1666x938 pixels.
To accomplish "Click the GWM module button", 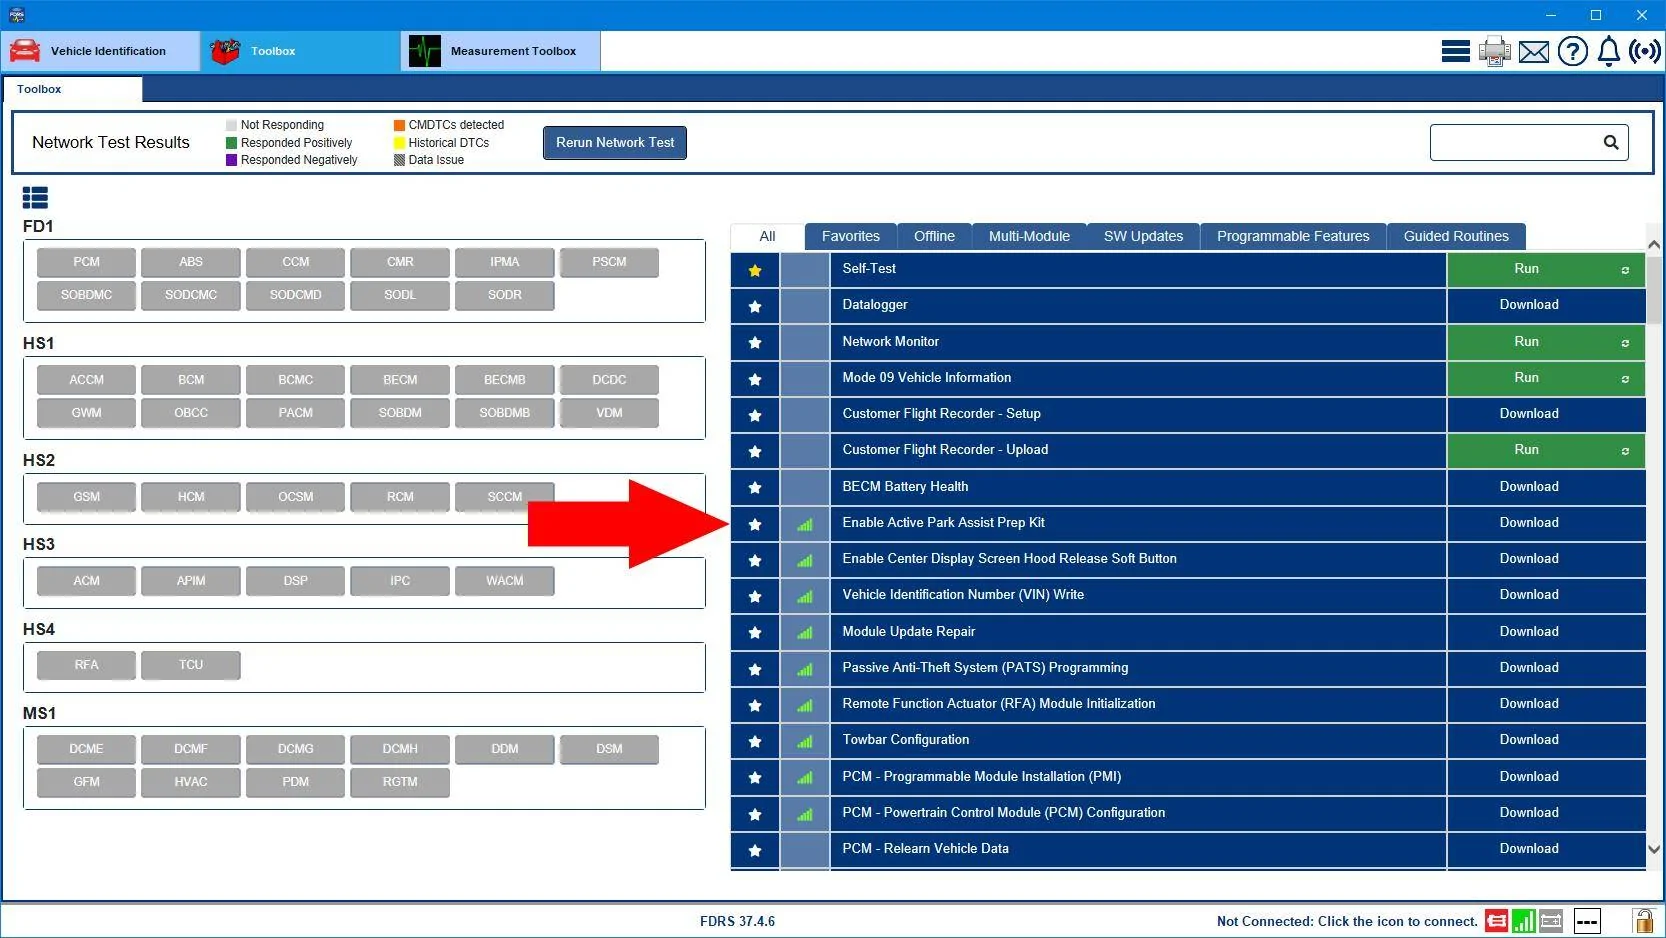I will [x=86, y=413].
